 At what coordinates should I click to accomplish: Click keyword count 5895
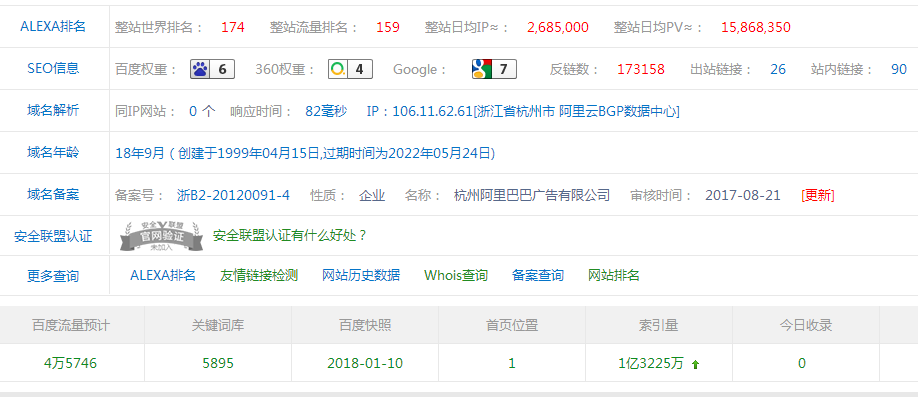click(x=218, y=364)
